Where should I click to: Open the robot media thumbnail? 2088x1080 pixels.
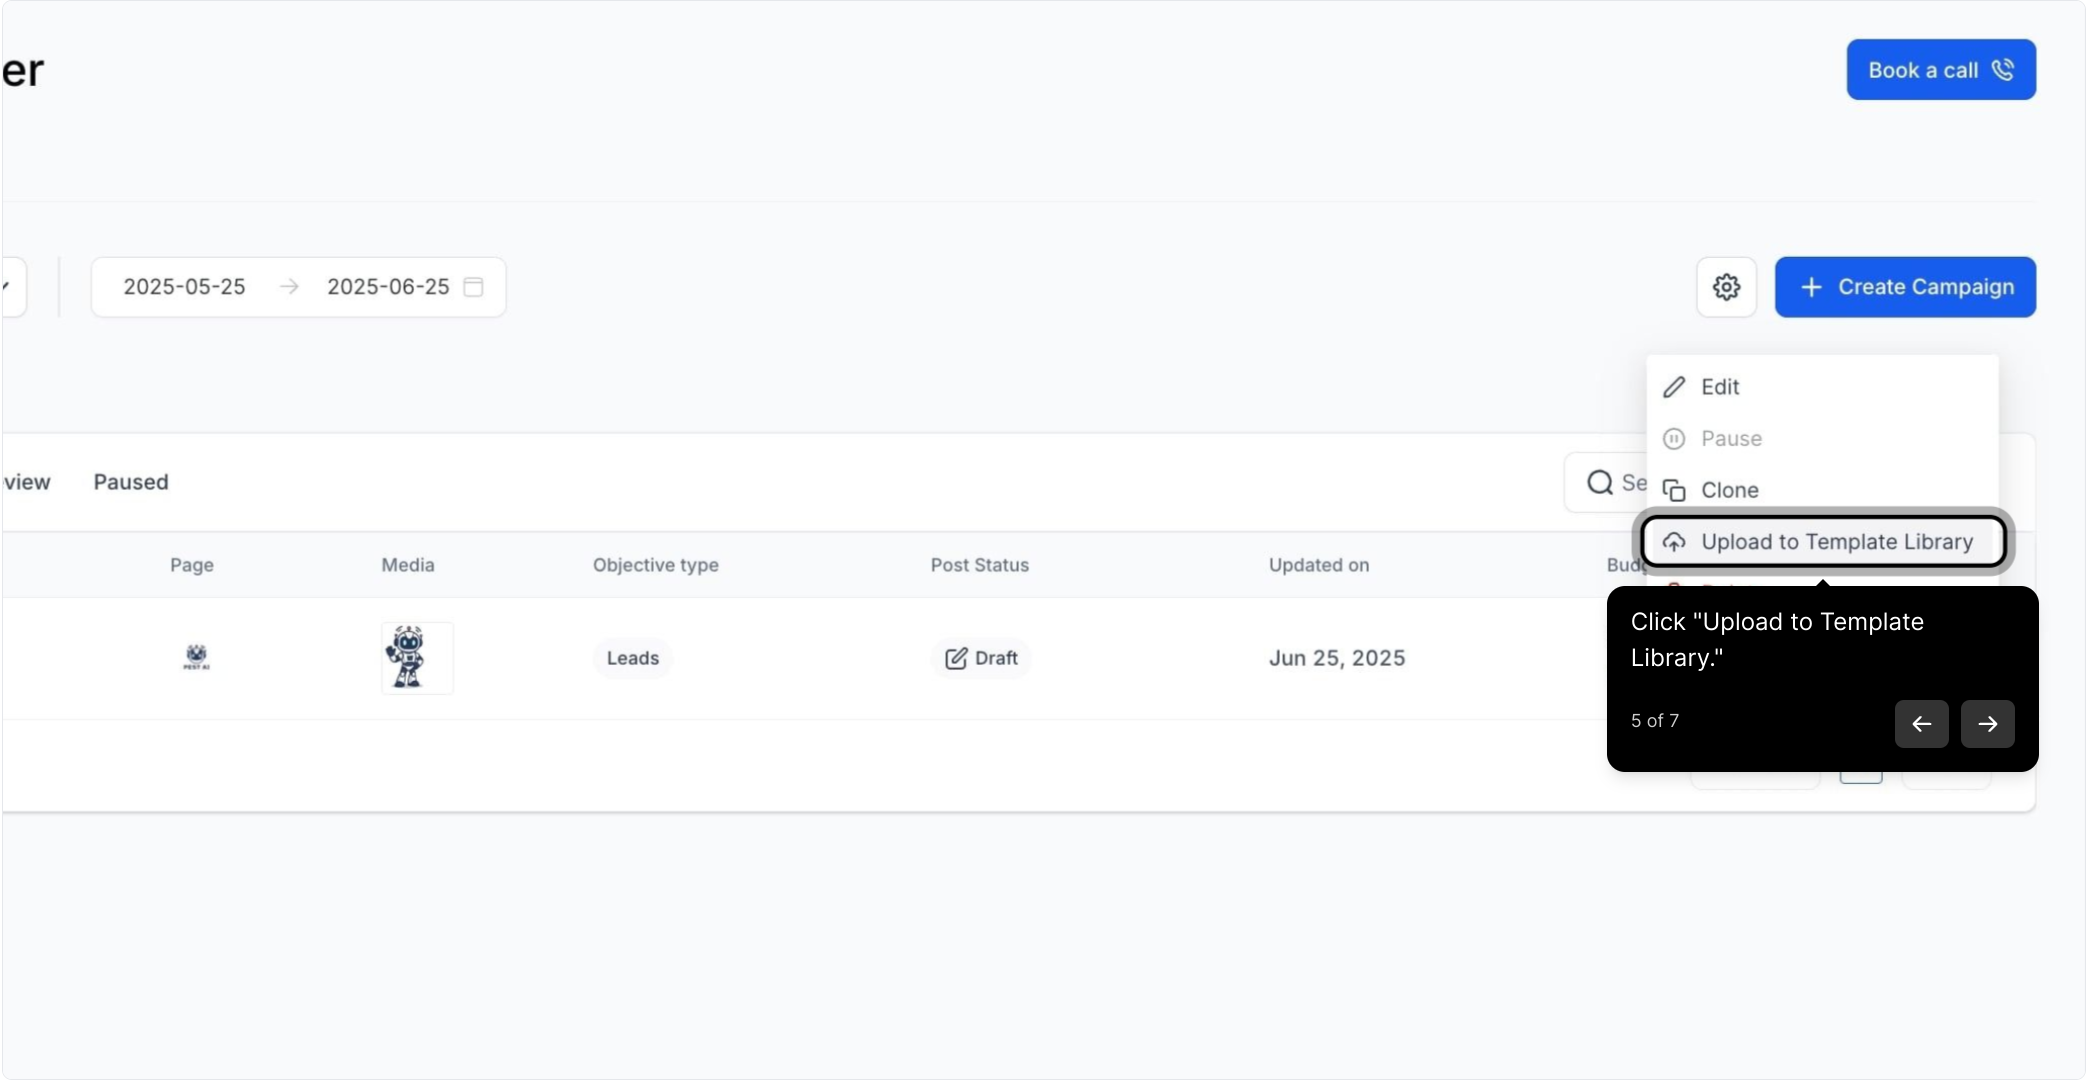coord(417,658)
